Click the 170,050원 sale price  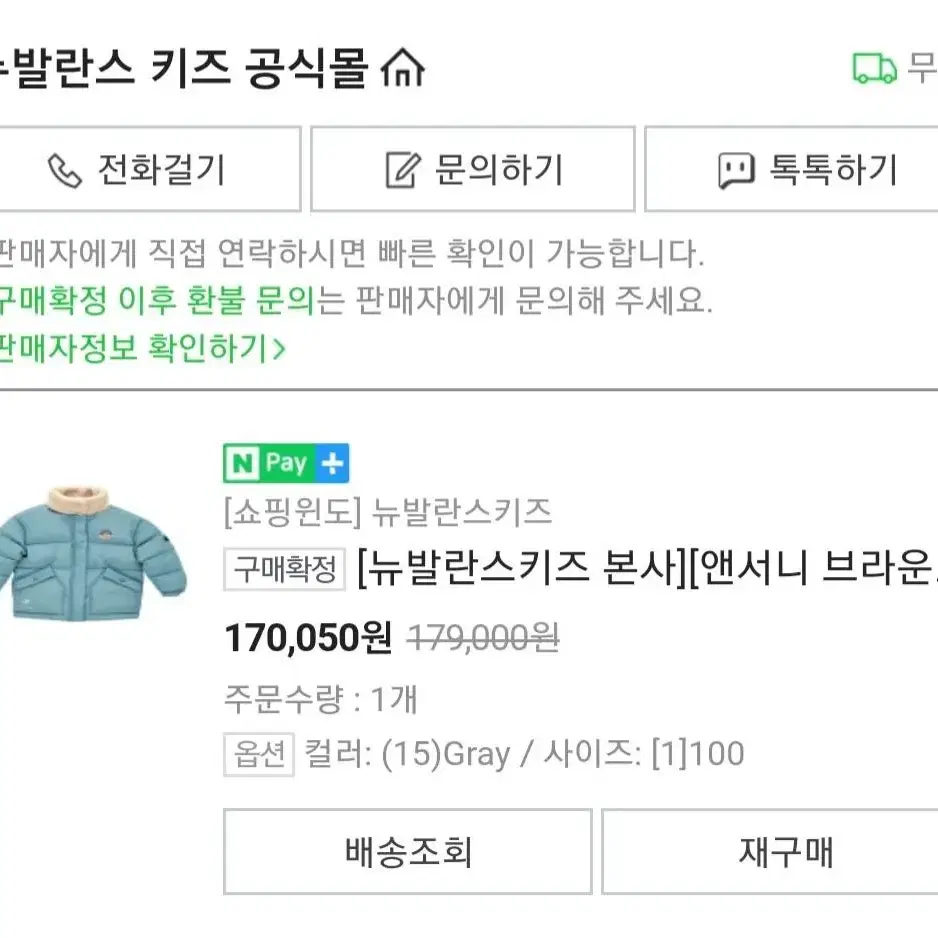308,637
